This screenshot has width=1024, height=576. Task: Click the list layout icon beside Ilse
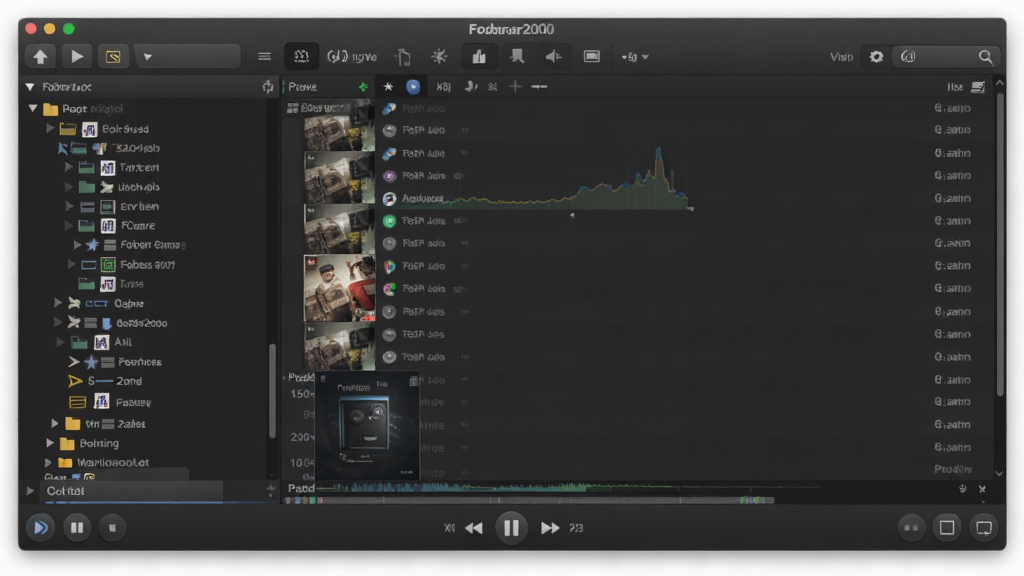tap(978, 87)
